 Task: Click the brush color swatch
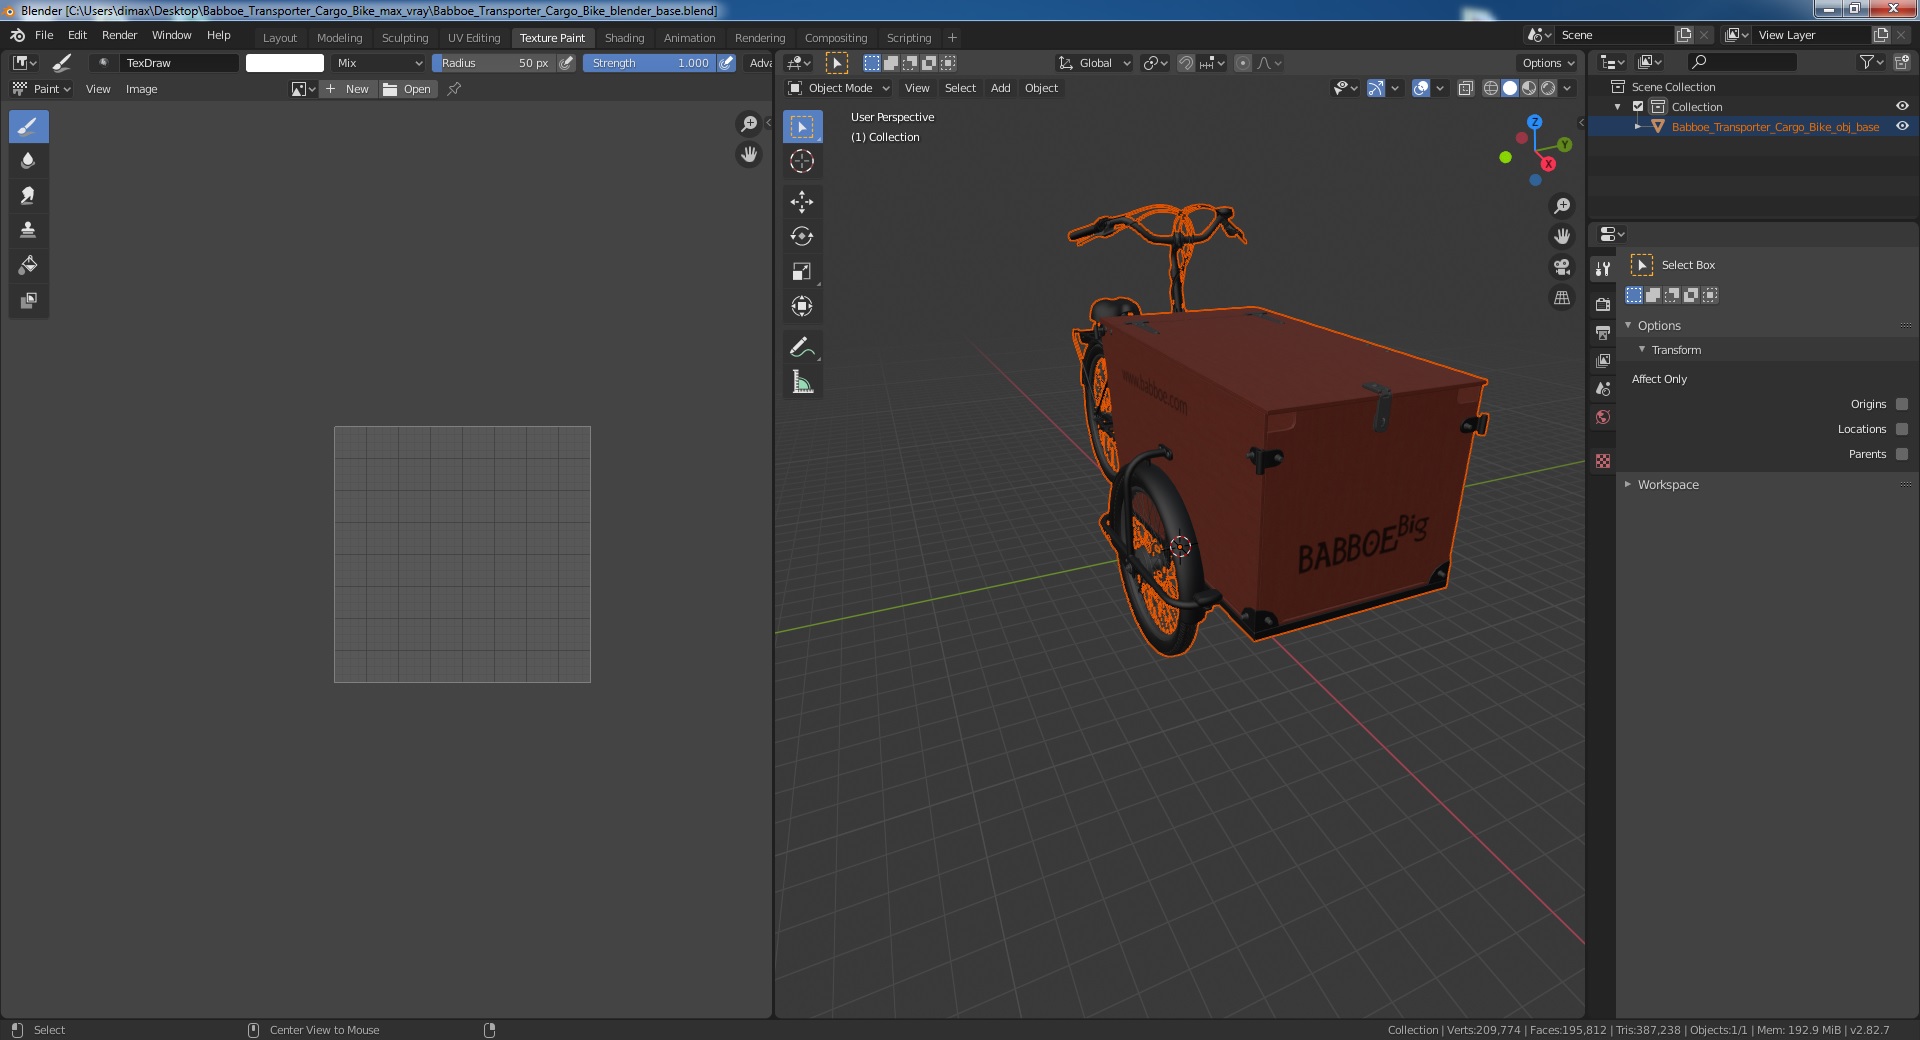coord(285,63)
